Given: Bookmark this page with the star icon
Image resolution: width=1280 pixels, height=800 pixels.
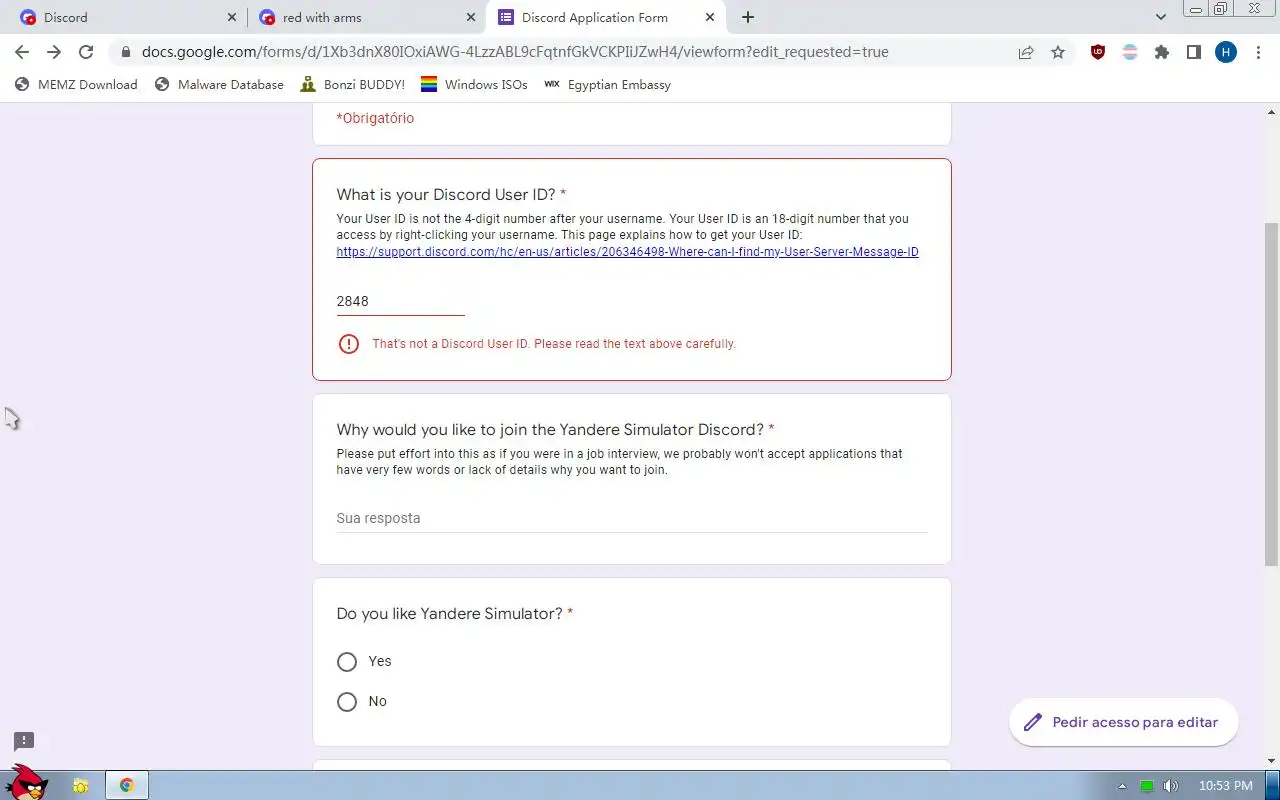Looking at the screenshot, I should 1058,52.
